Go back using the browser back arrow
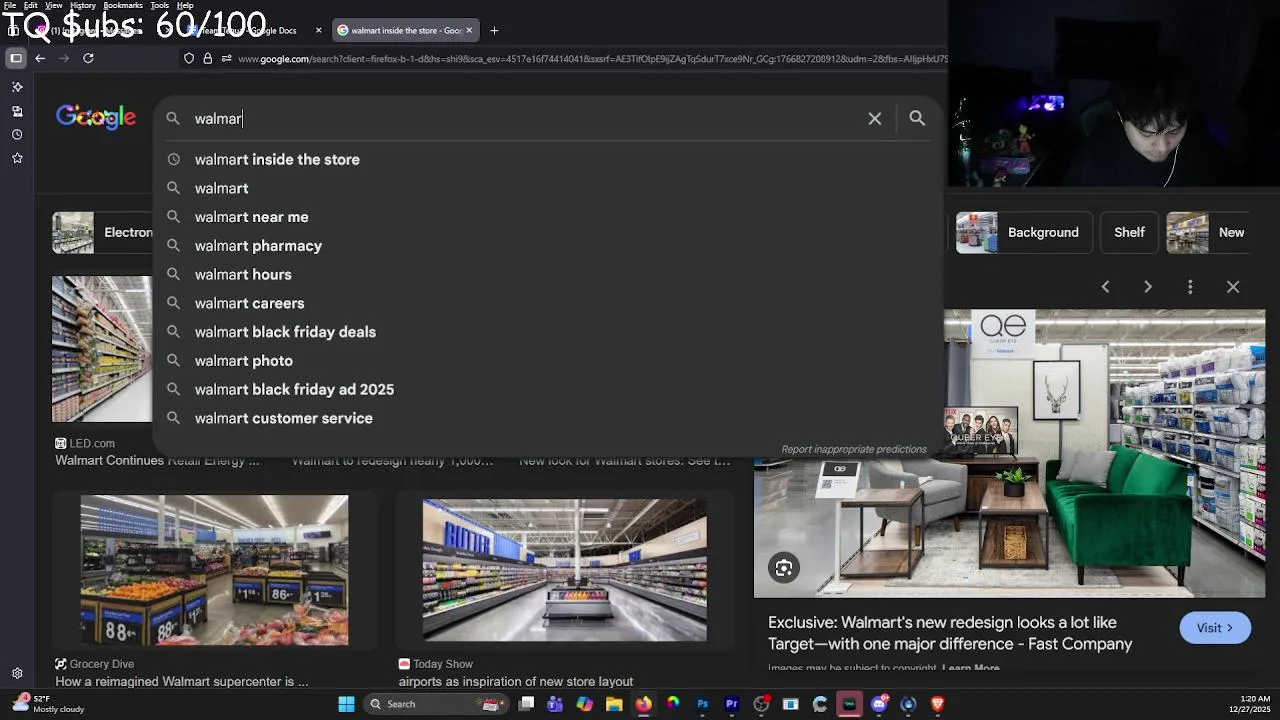Screen dimensions: 1280x720 point(40,58)
